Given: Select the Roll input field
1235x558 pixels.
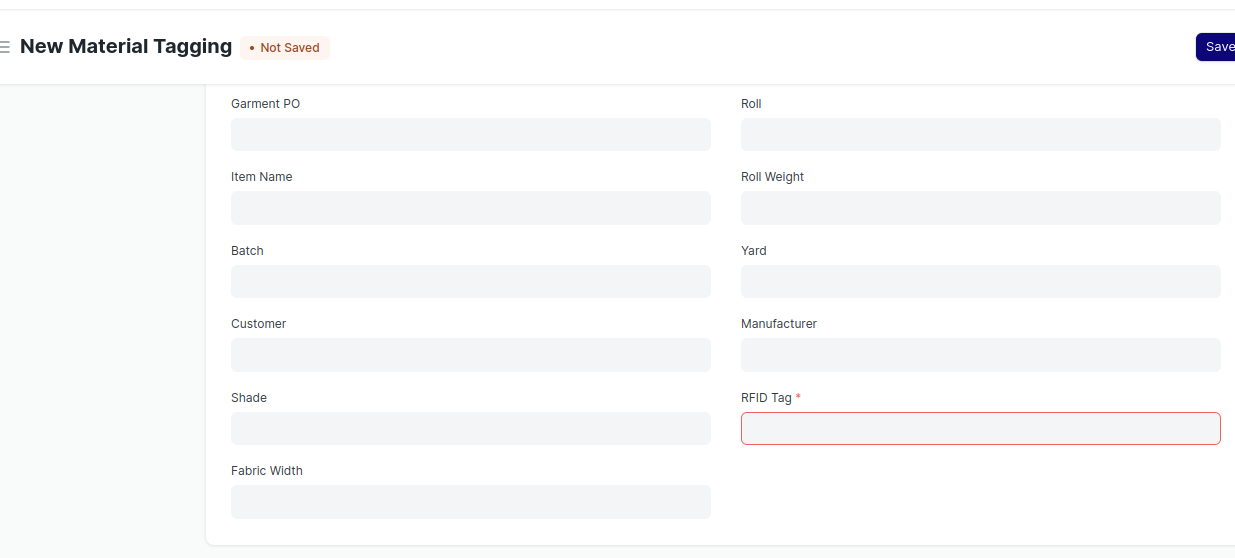Looking at the screenshot, I should (x=981, y=134).
